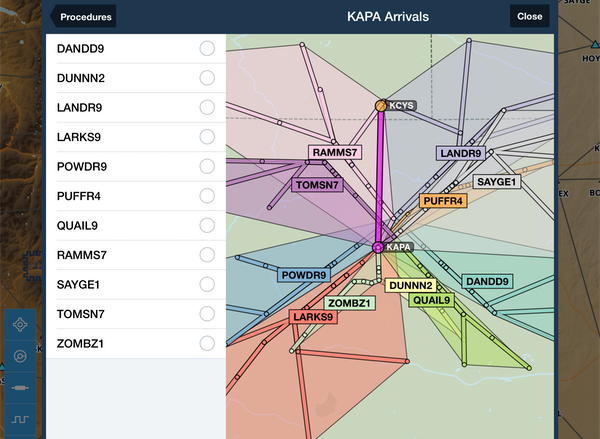
Task: Click the RAMMS7 label on the map
Action: 334,153
